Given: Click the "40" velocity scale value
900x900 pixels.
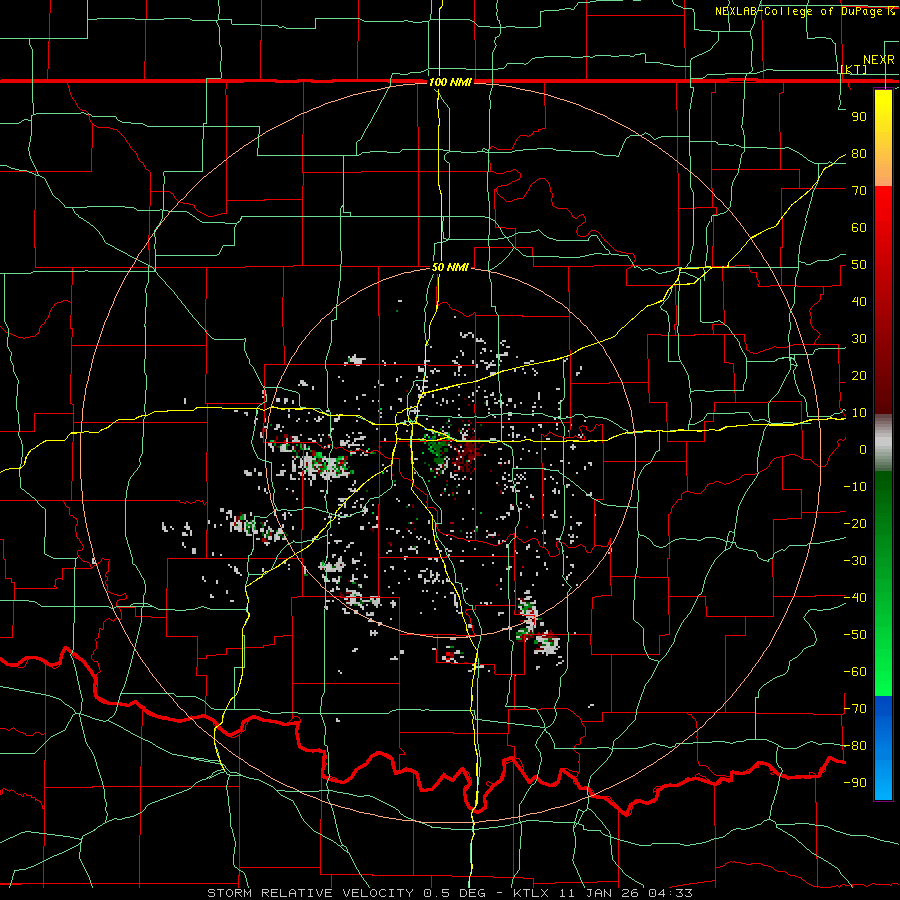Looking at the screenshot, I should [859, 302].
